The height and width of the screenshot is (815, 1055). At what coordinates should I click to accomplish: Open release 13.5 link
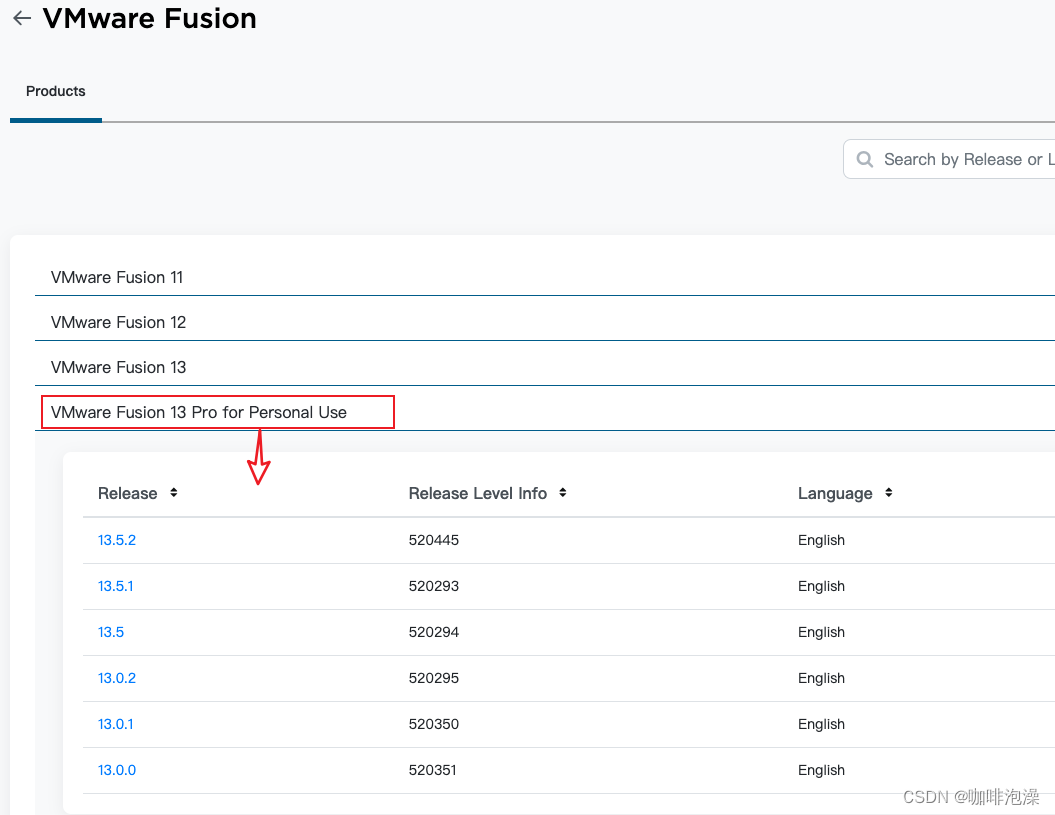click(111, 632)
